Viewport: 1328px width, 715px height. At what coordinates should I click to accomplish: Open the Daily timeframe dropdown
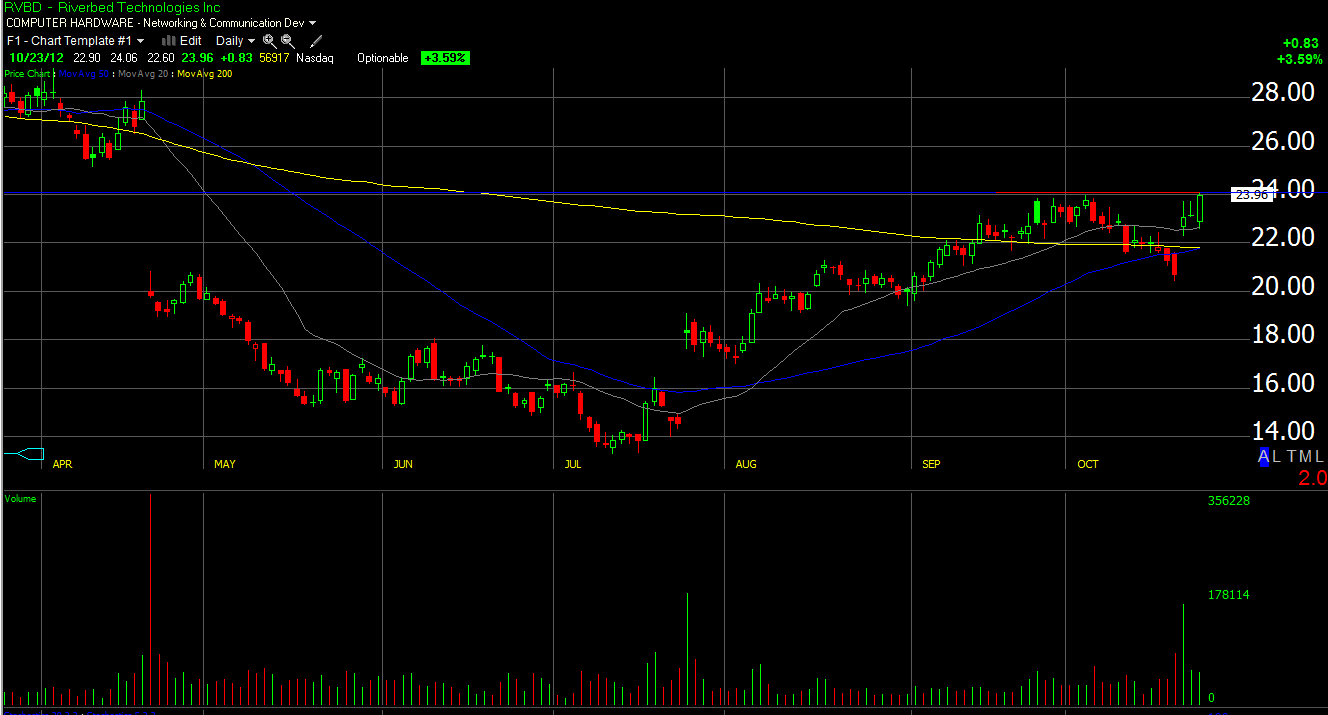click(236, 41)
